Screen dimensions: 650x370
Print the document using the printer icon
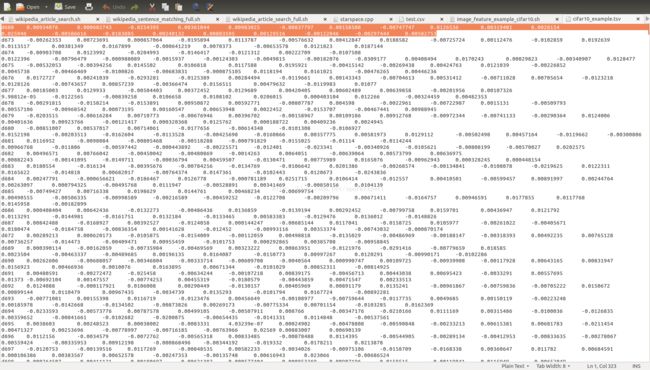(x=89, y=7)
